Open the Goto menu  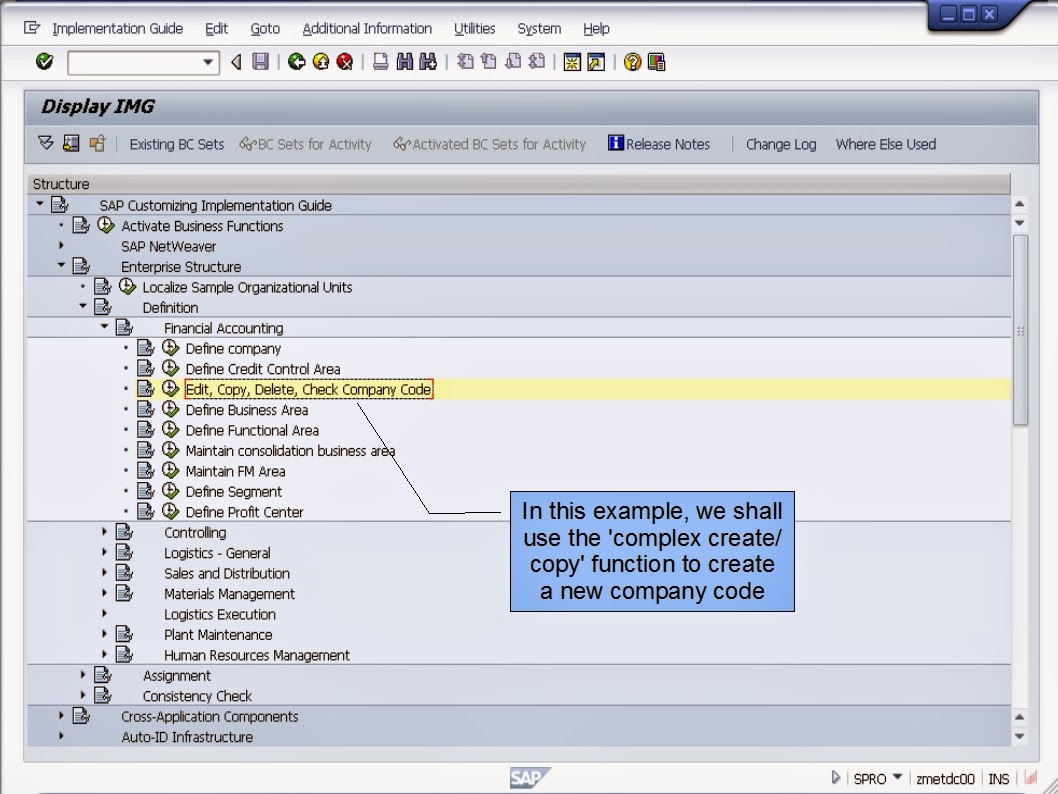265,28
